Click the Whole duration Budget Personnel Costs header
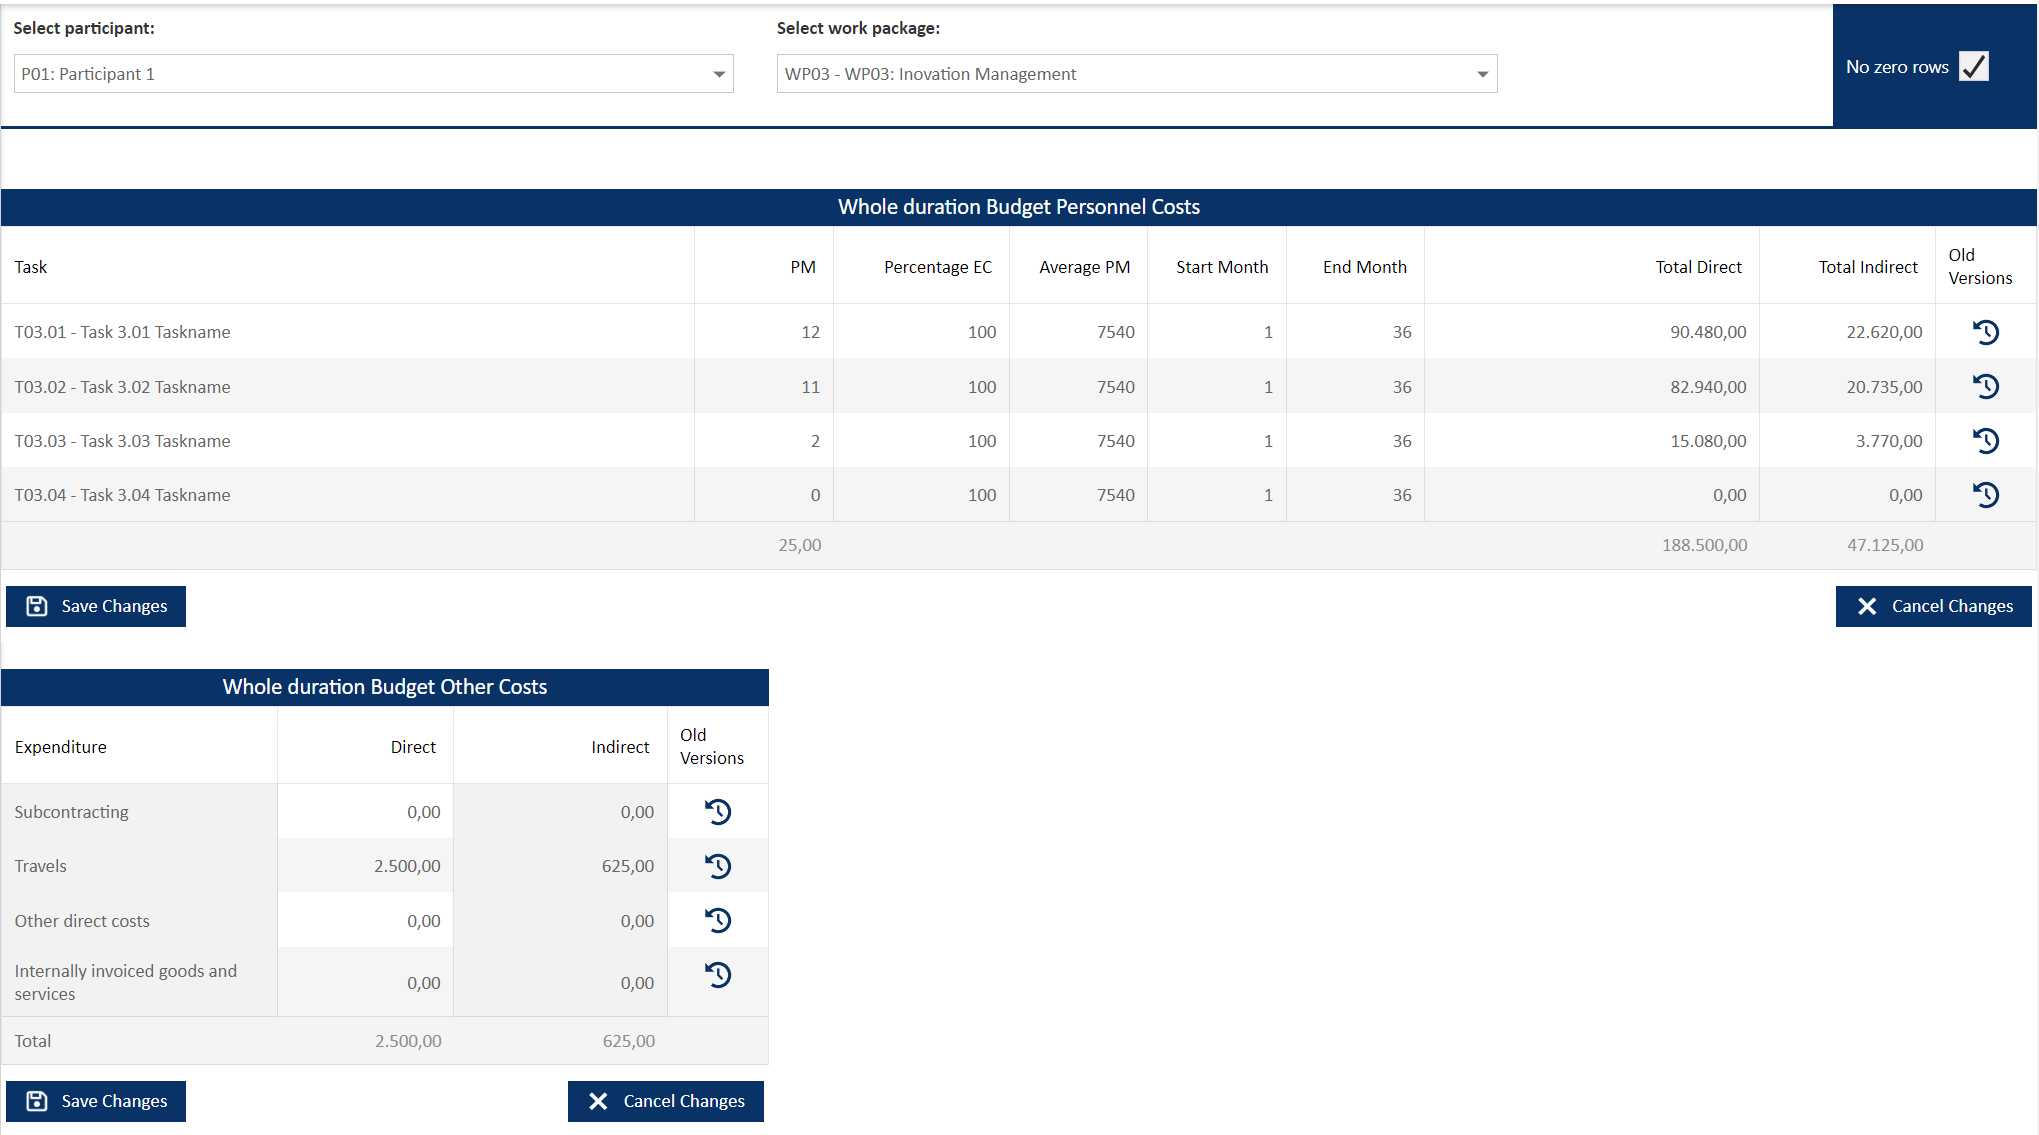 [x=1018, y=207]
